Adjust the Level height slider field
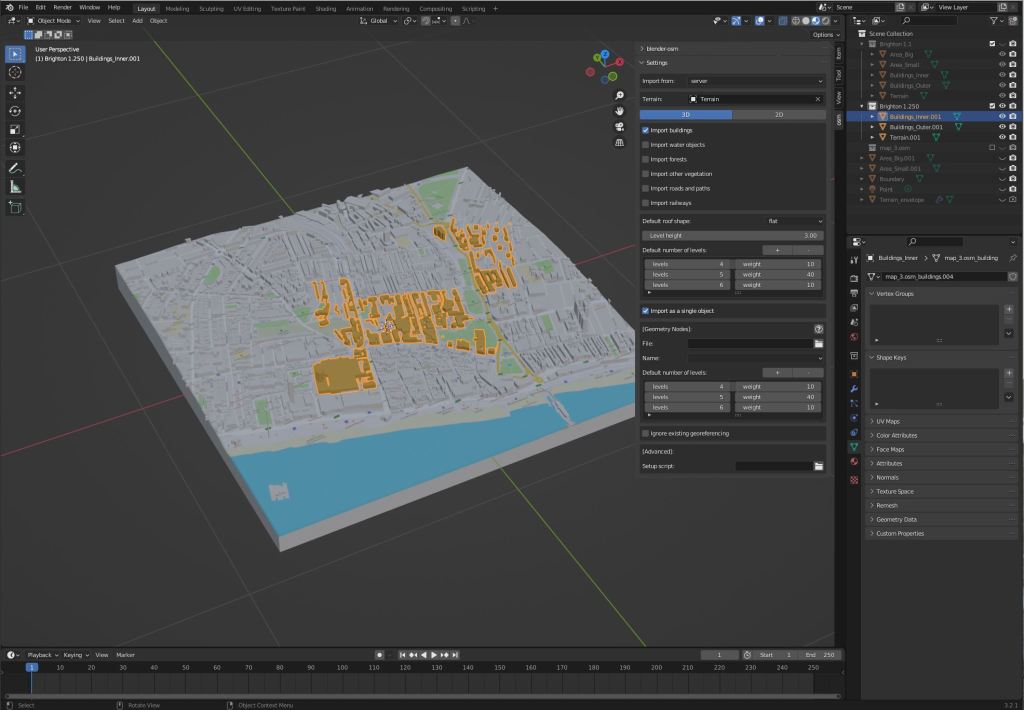Image resolution: width=1024 pixels, height=710 pixels. point(732,235)
